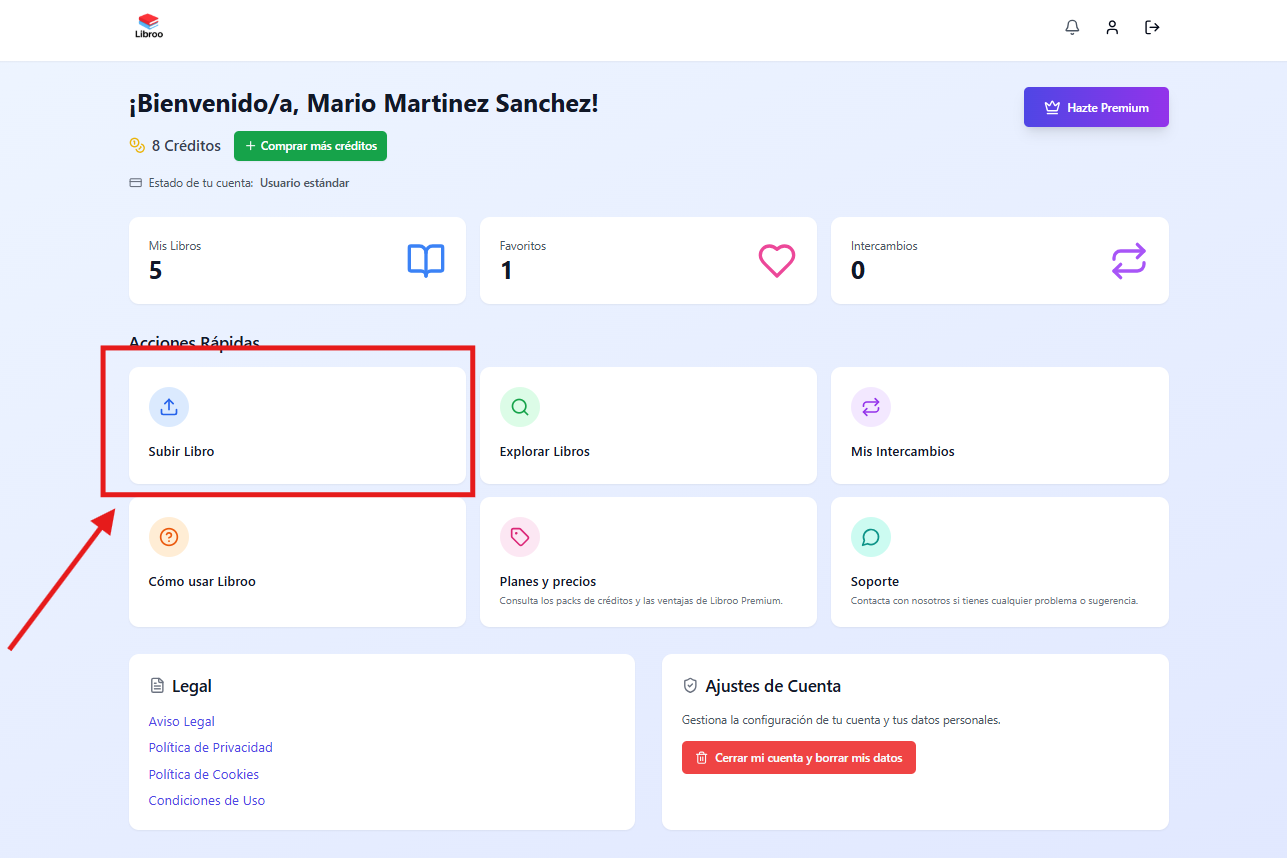Click the Cómo usar Libroo help icon
1287x858 pixels.
pos(169,537)
